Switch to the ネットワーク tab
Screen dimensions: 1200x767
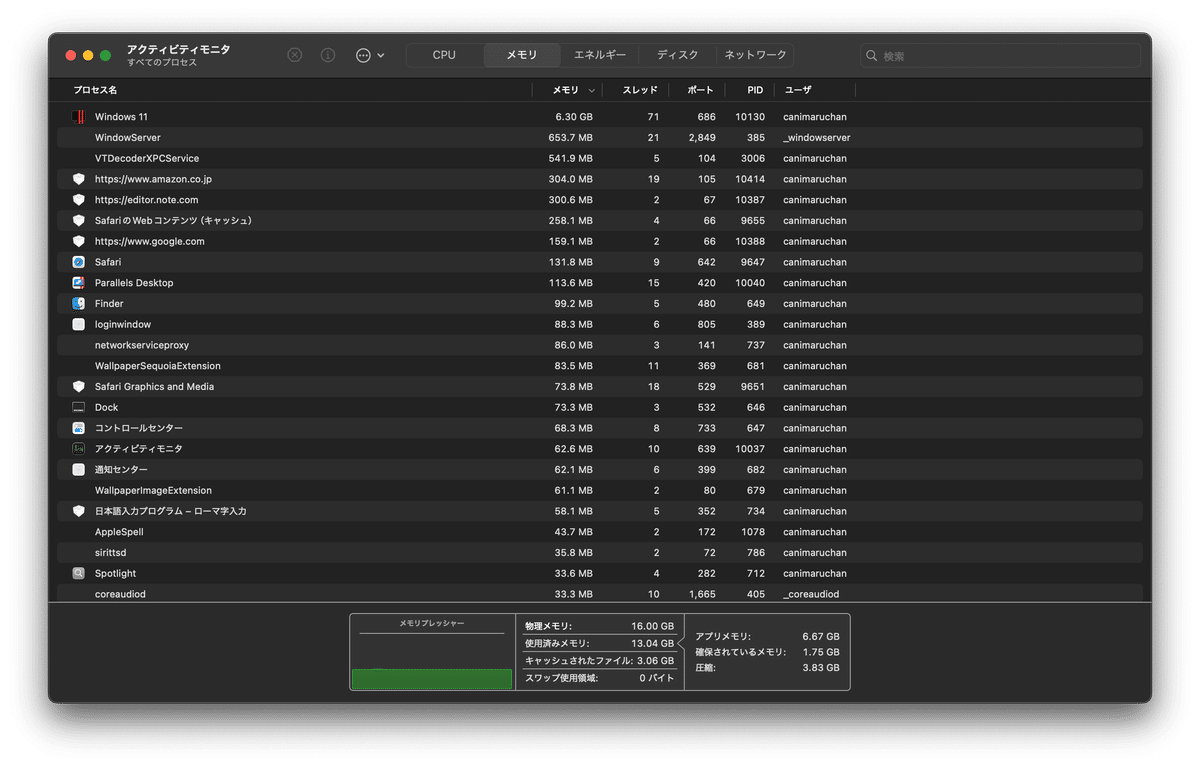click(756, 55)
